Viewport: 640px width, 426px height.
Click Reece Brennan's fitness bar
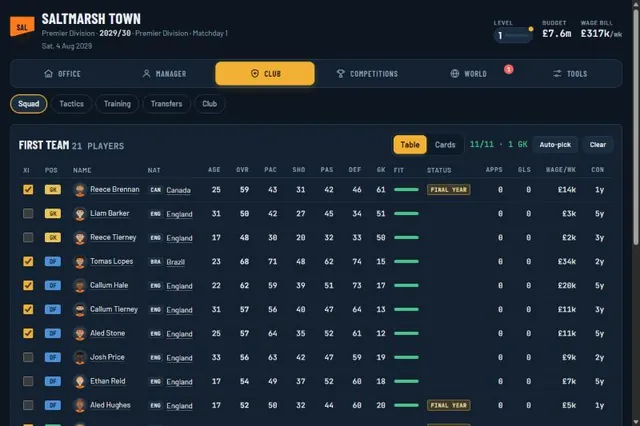[406, 189]
